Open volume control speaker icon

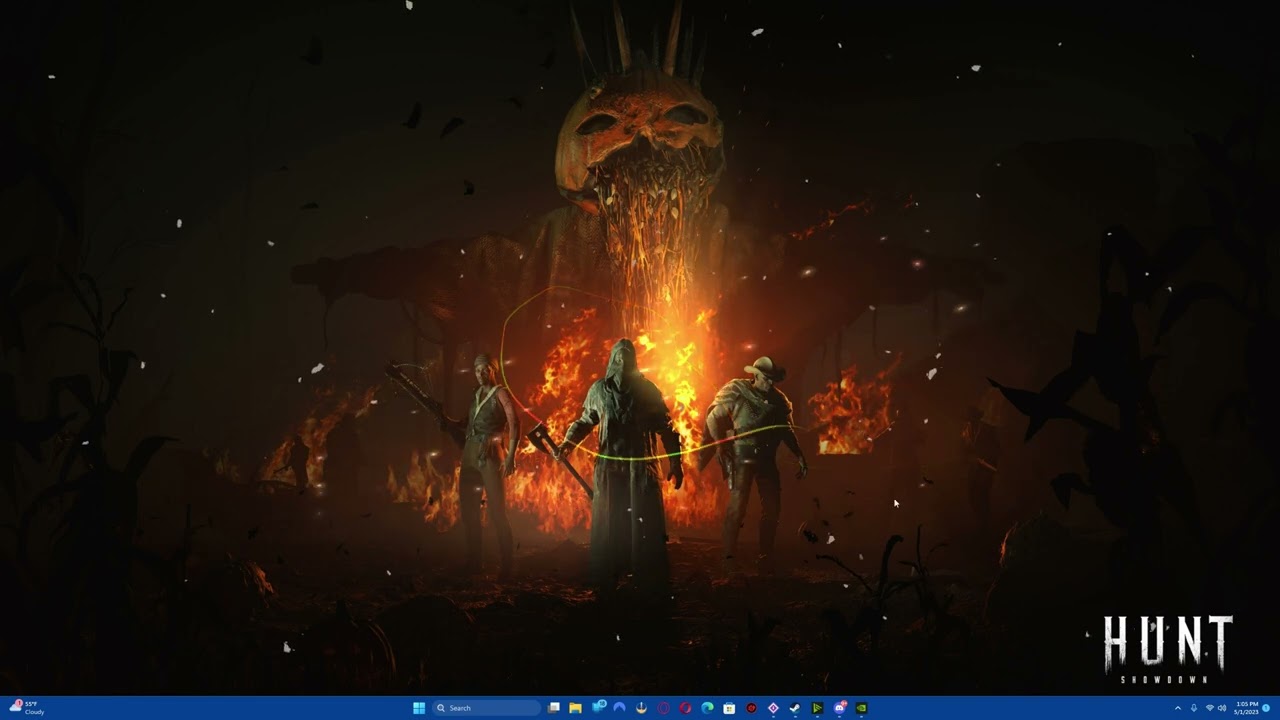click(x=1221, y=708)
